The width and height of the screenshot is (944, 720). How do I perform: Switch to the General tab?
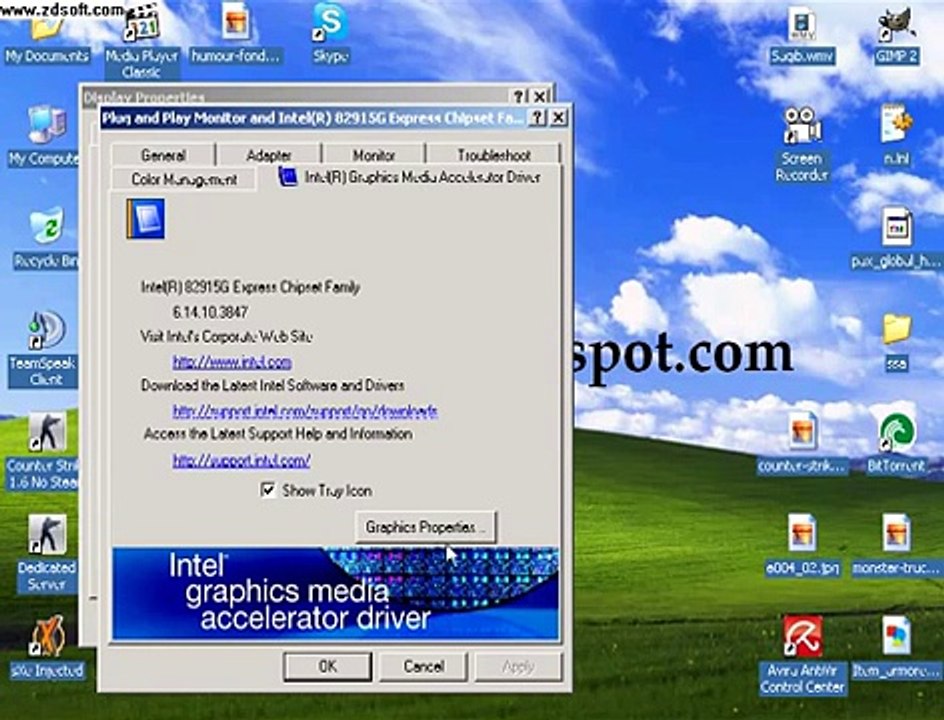click(x=163, y=155)
